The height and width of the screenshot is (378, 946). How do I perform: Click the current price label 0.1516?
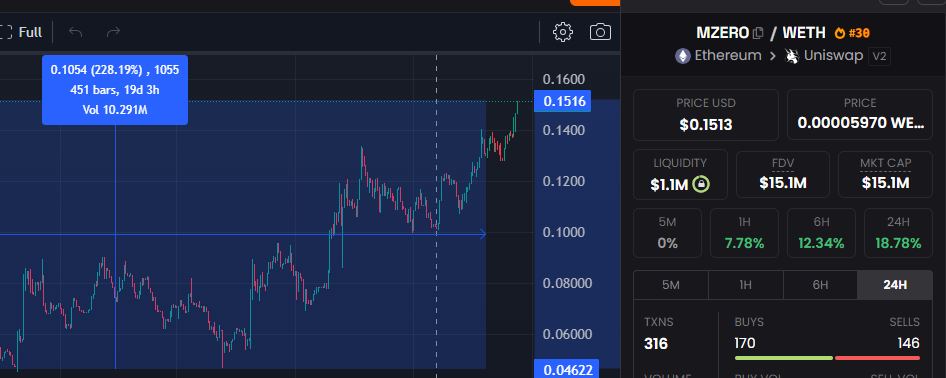coord(563,101)
